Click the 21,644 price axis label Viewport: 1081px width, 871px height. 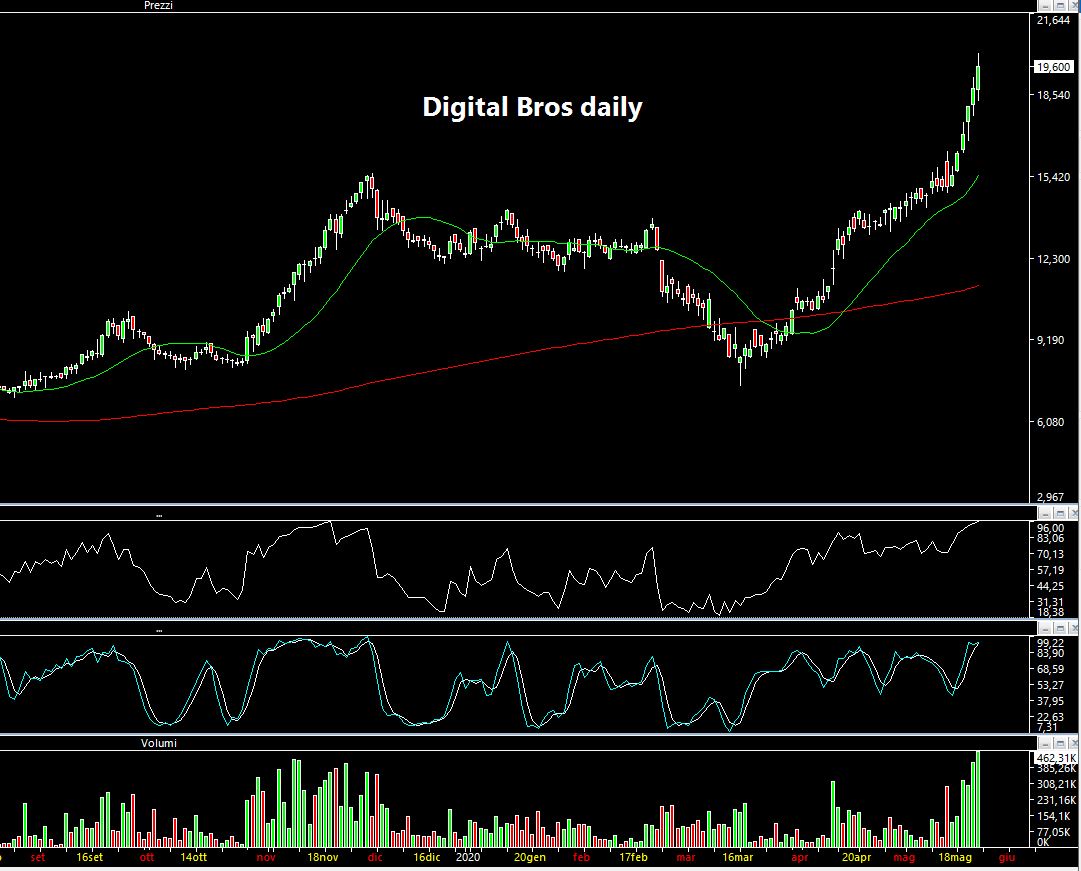1053,20
